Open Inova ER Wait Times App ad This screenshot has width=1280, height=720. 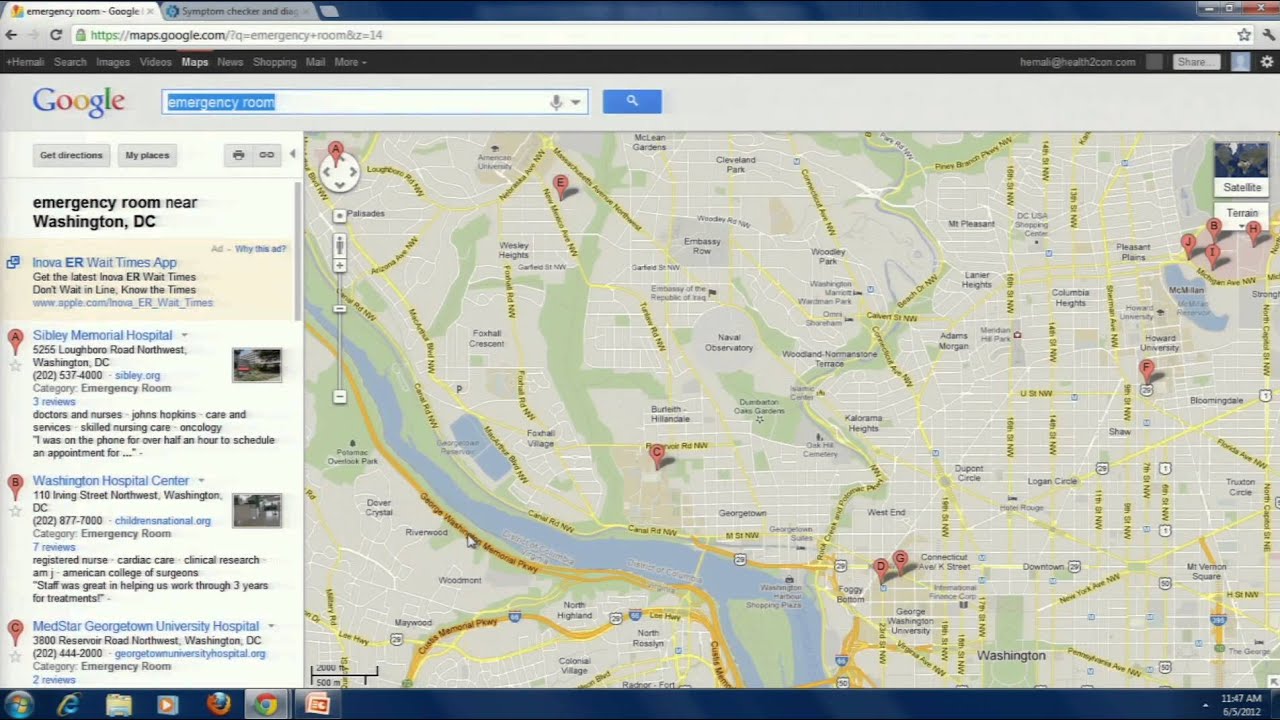click(104, 262)
